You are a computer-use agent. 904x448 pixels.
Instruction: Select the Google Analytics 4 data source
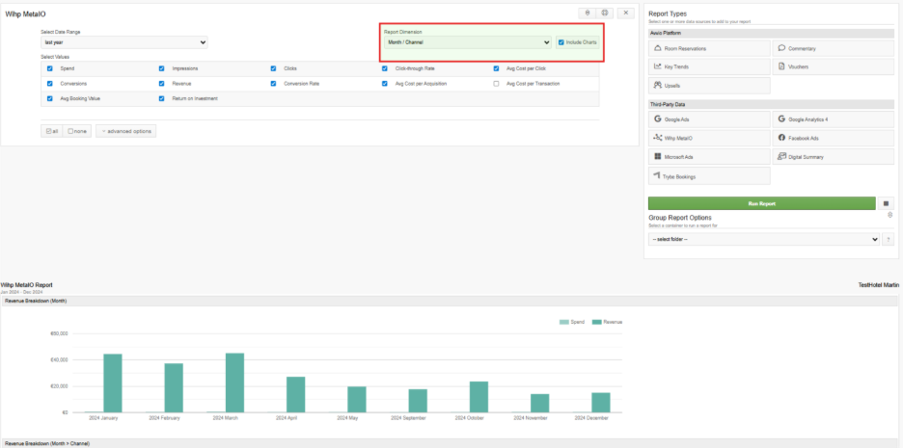point(833,119)
